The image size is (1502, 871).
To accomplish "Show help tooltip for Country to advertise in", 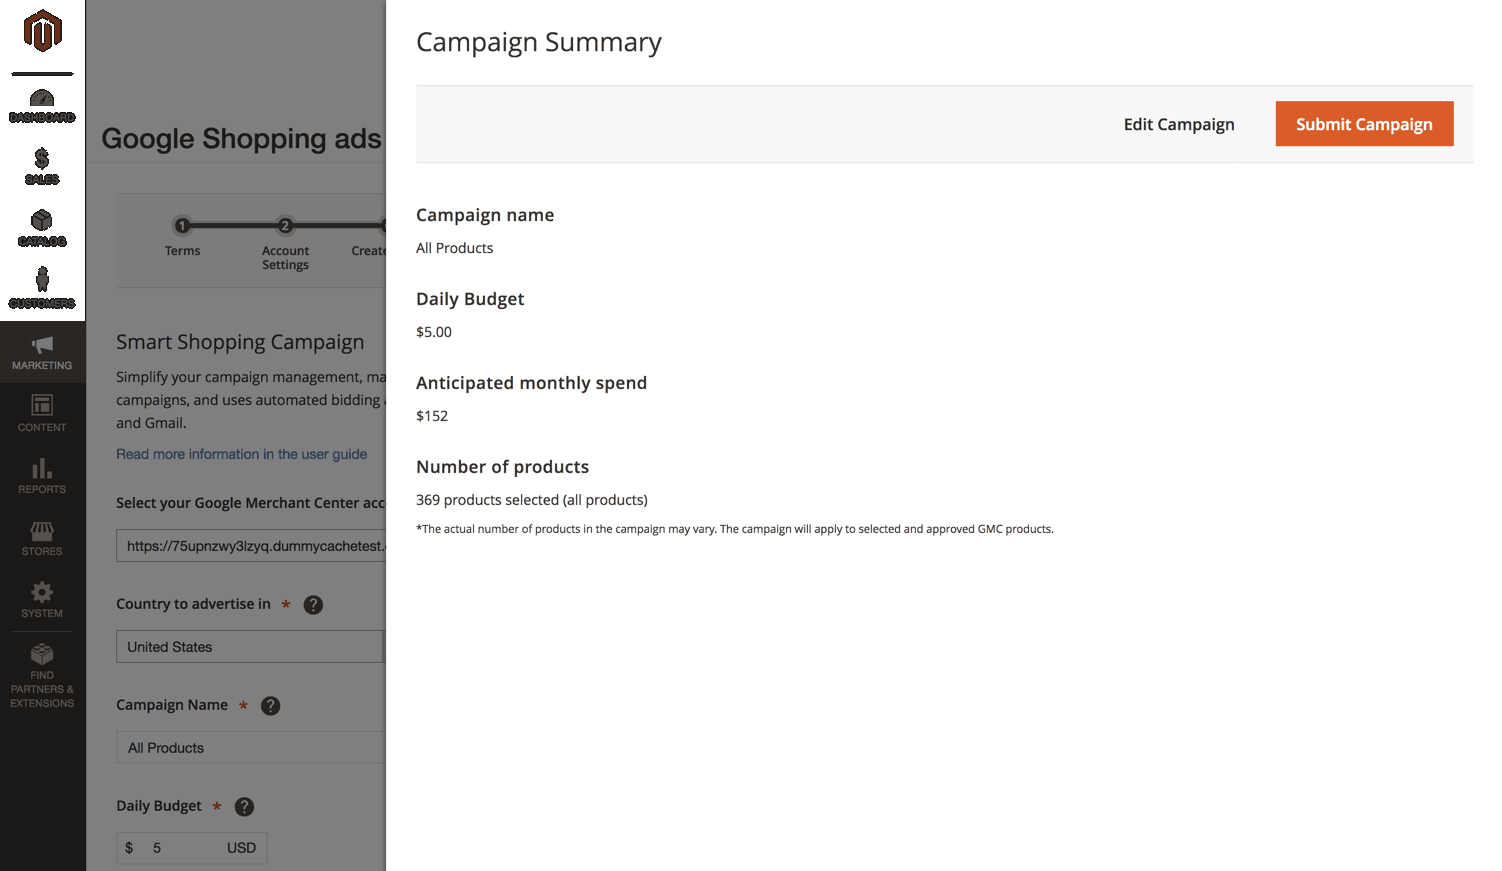I will tap(313, 605).
